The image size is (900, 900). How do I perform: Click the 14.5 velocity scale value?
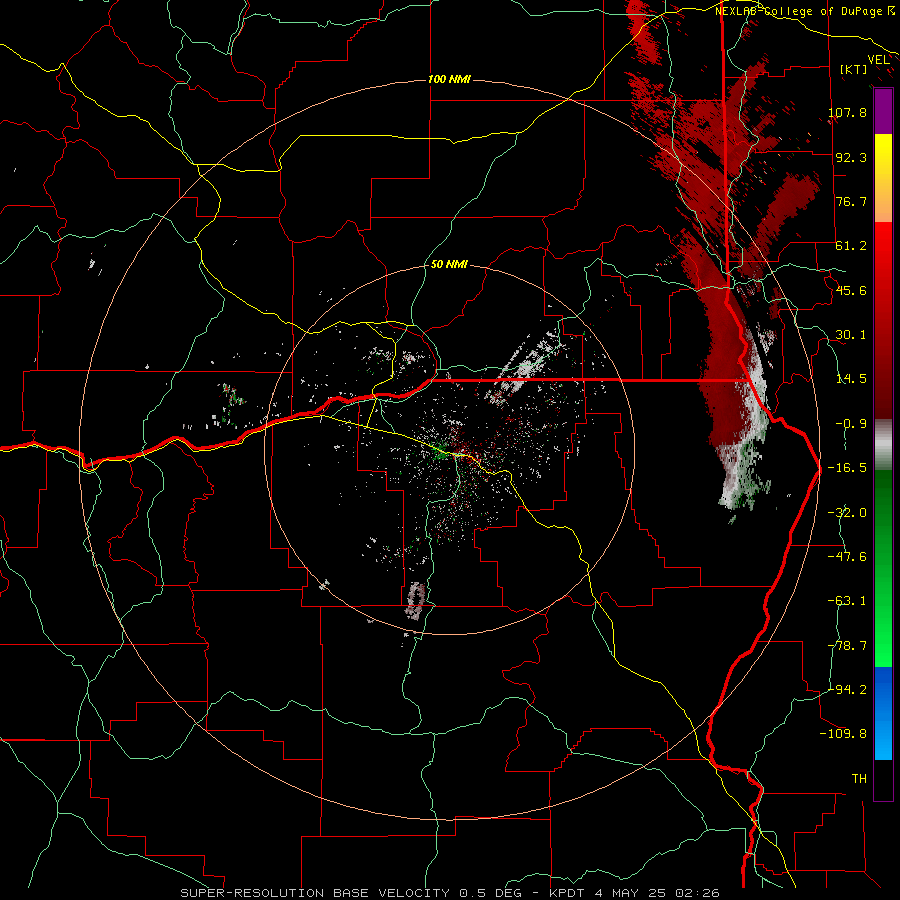coord(851,379)
